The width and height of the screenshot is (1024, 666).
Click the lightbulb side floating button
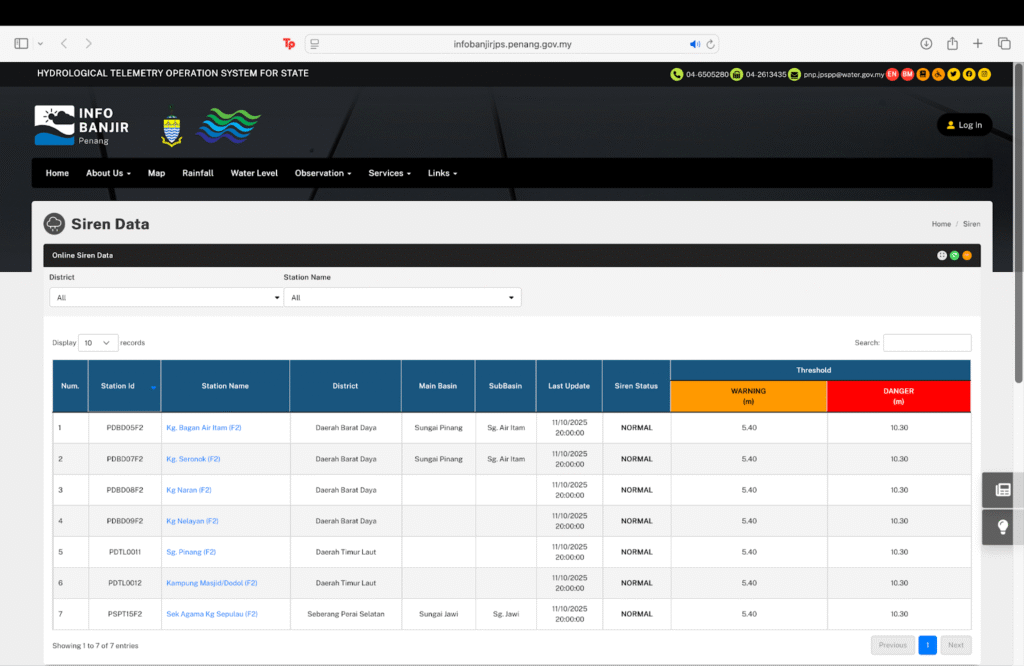[1002, 526]
